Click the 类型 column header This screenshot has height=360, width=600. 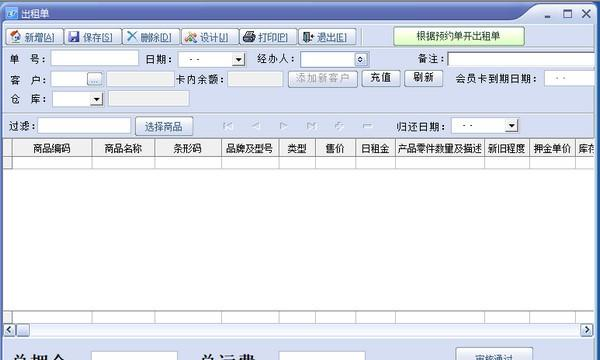(297, 148)
